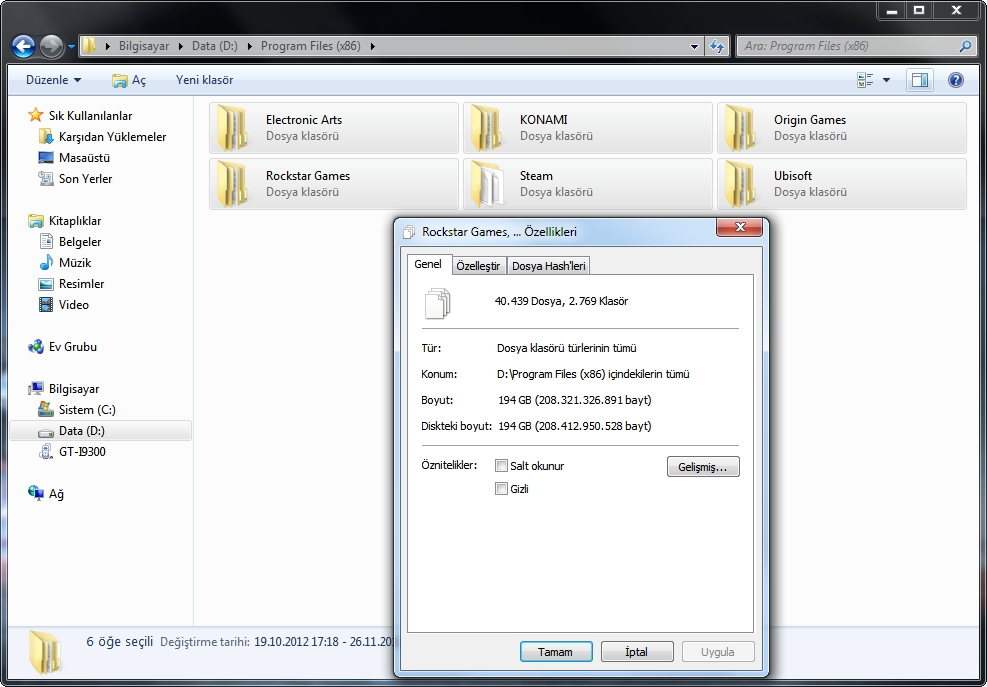This screenshot has height=687, width=987.
Task: Click the "40.439 Dosya, 2.769 Klasör" text
Action: tap(561, 301)
